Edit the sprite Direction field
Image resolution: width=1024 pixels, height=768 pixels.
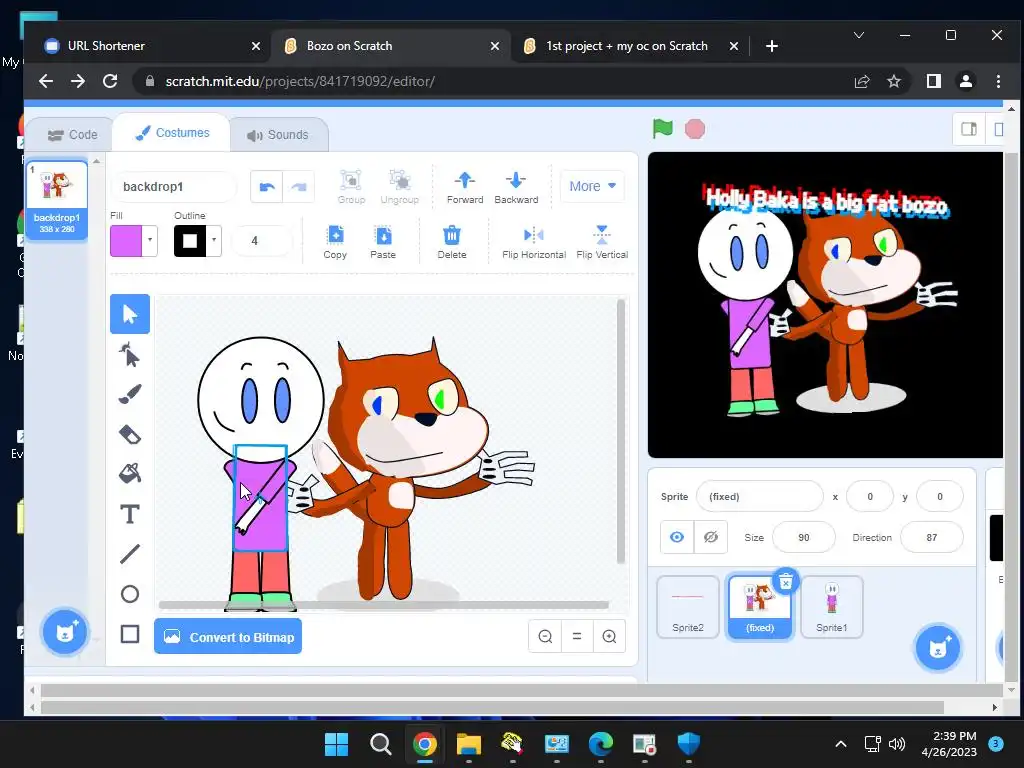931,537
